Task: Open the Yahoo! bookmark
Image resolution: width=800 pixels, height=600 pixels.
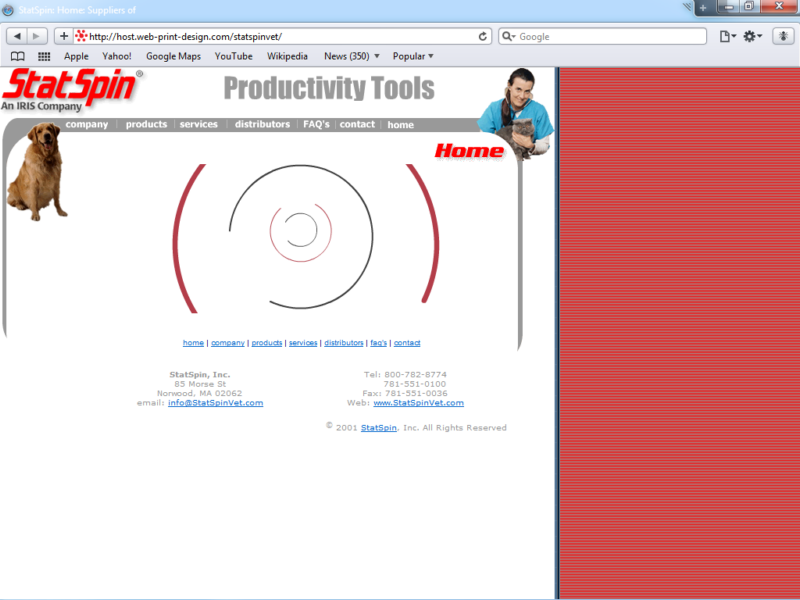Action: pos(117,56)
